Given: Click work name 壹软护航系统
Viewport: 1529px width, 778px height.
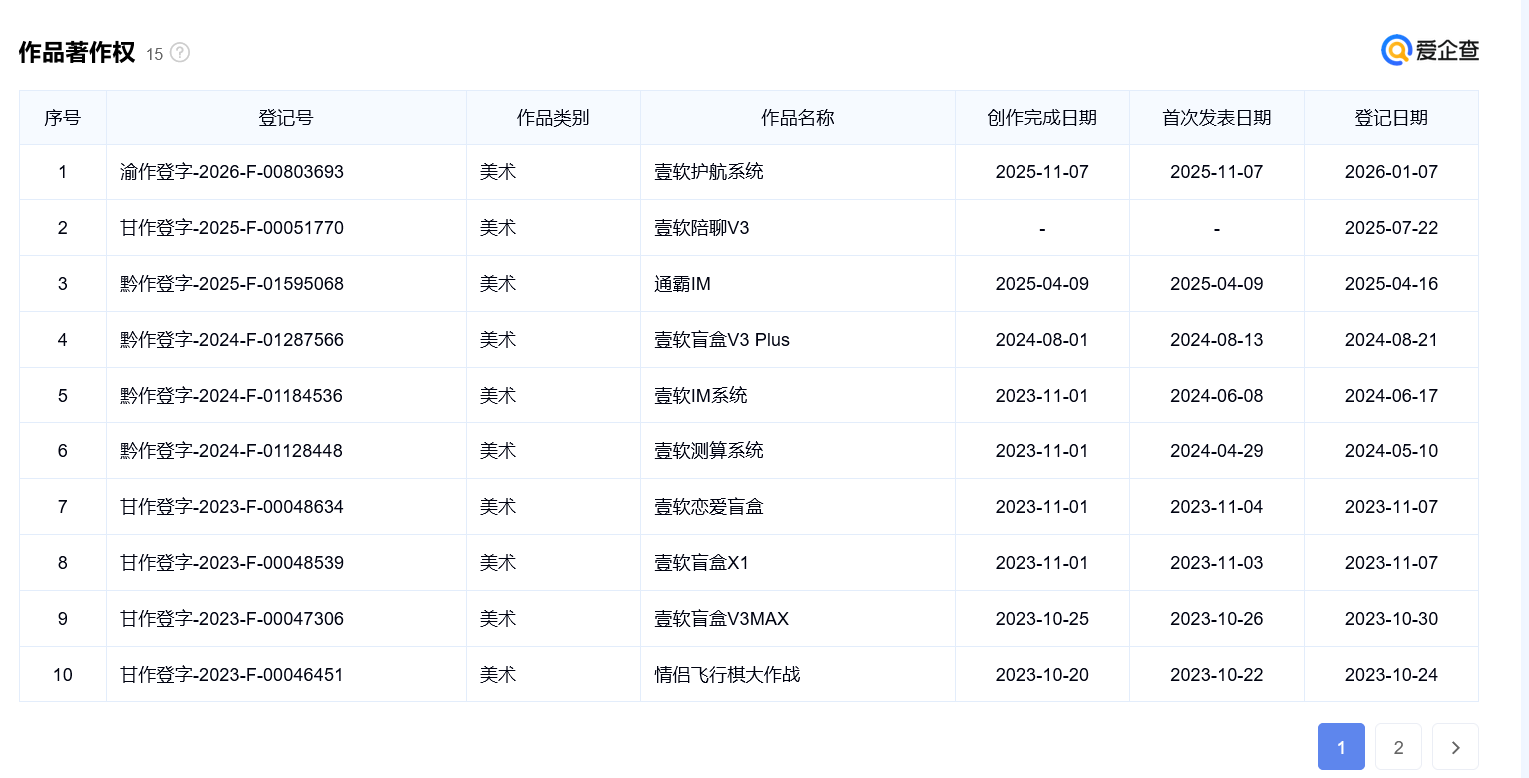Looking at the screenshot, I should click(709, 172).
